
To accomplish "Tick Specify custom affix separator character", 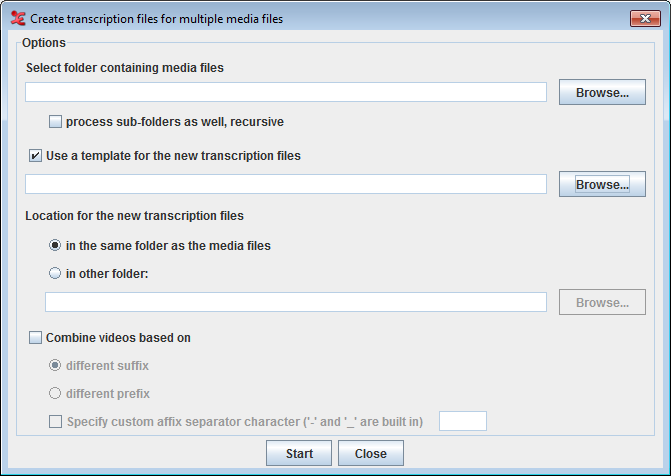I will [x=55, y=421].
